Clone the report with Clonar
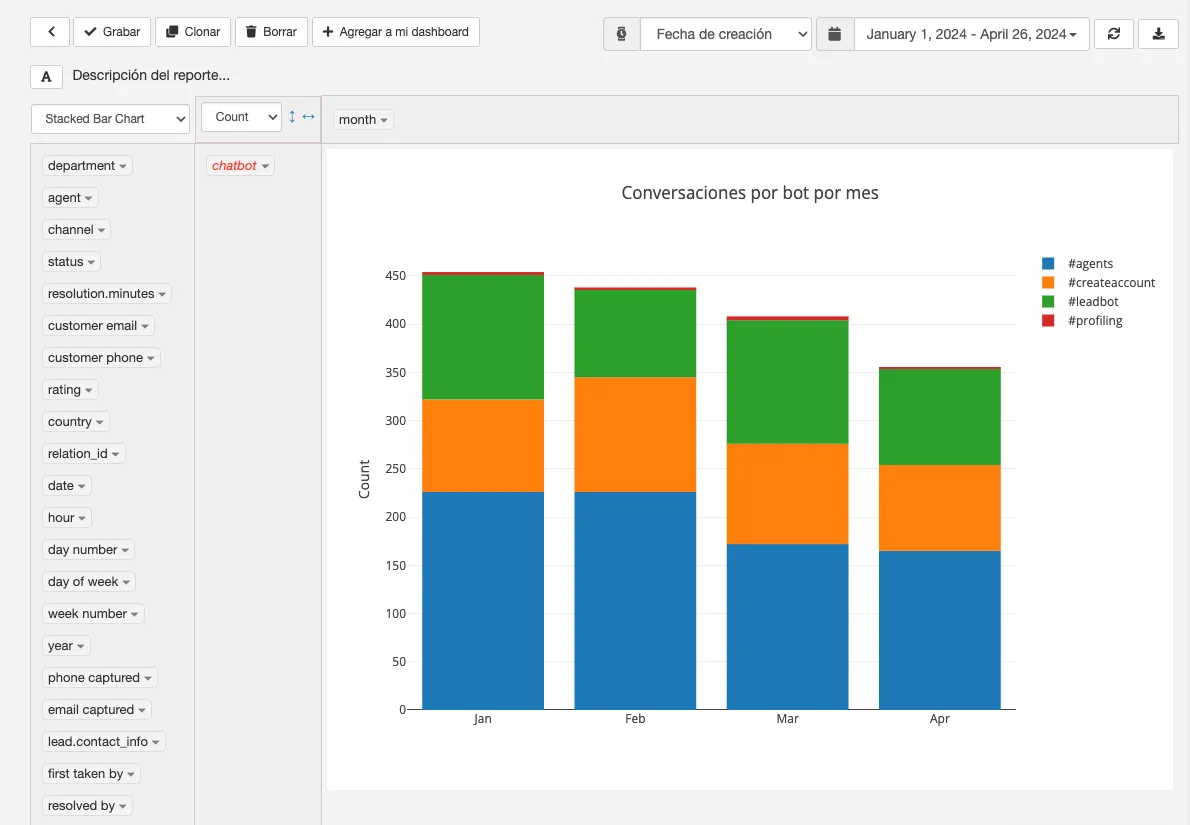Viewport: 1190px width, 825px height. (193, 32)
